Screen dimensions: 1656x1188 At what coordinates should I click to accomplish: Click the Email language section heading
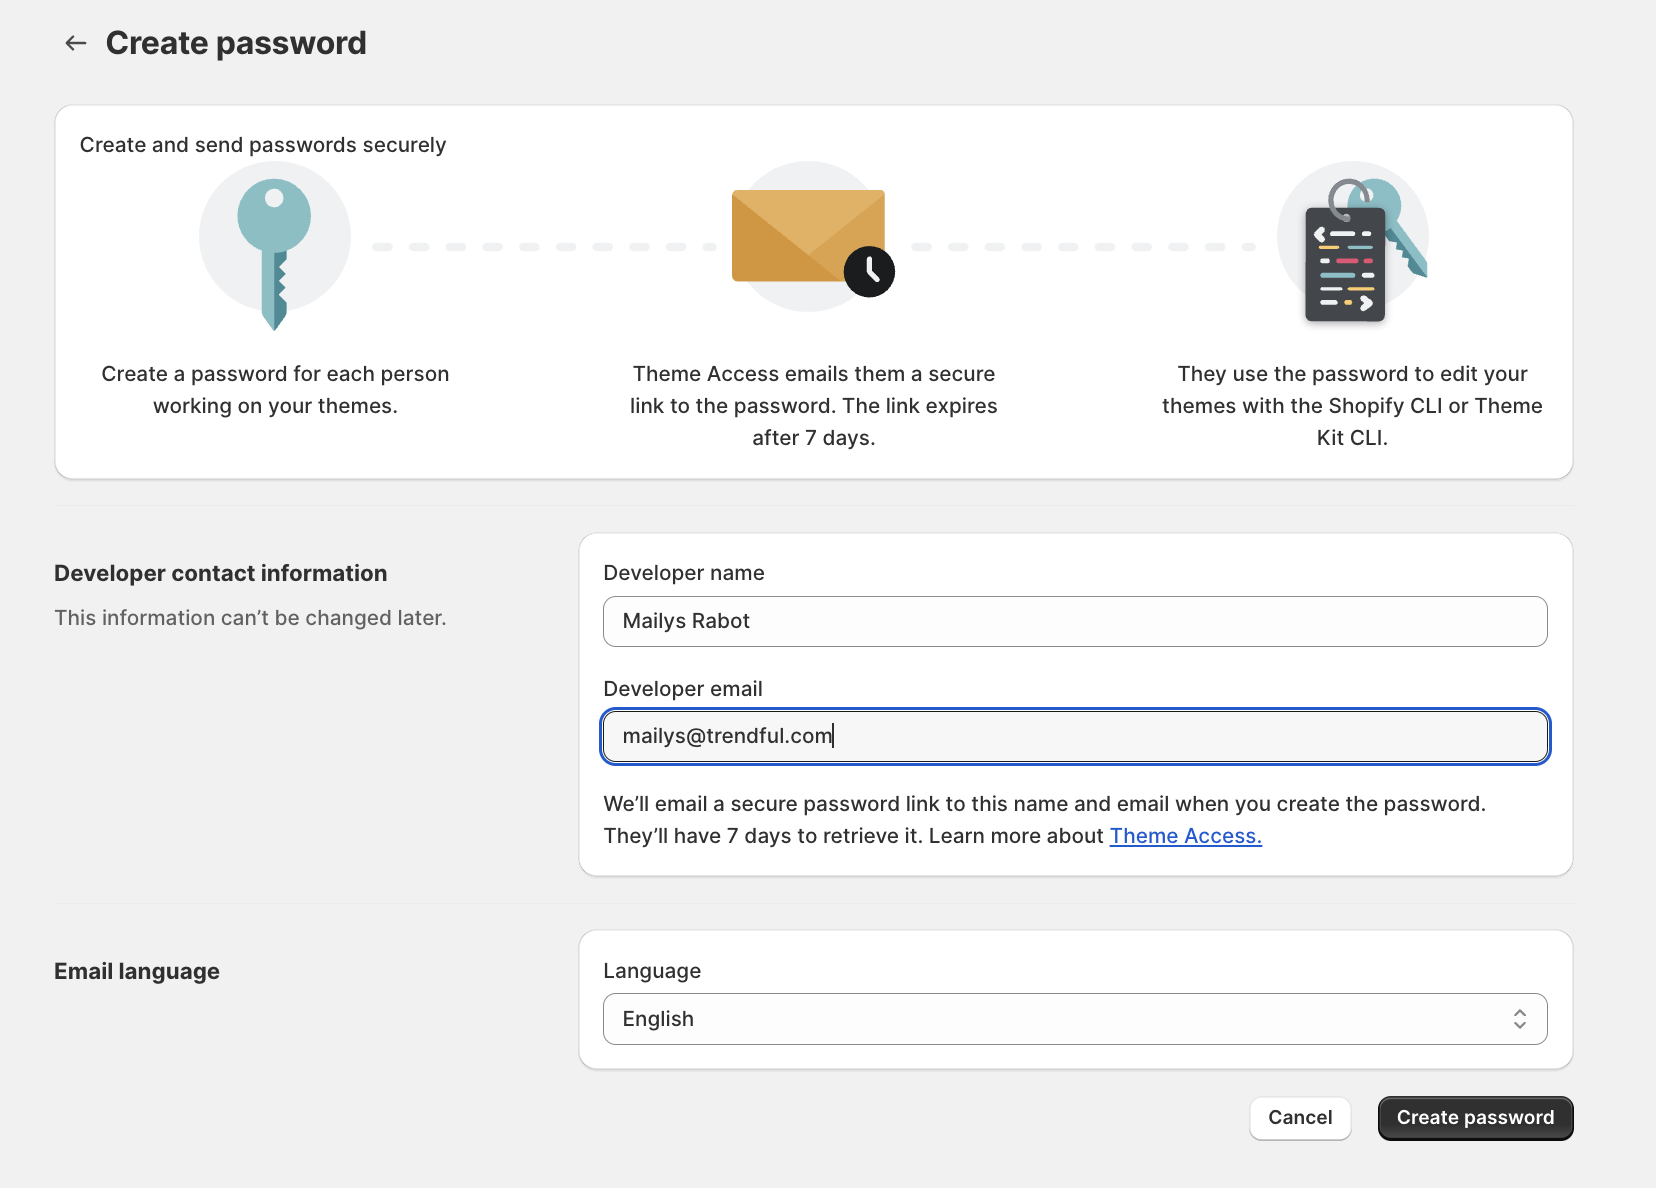coord(137,971)
